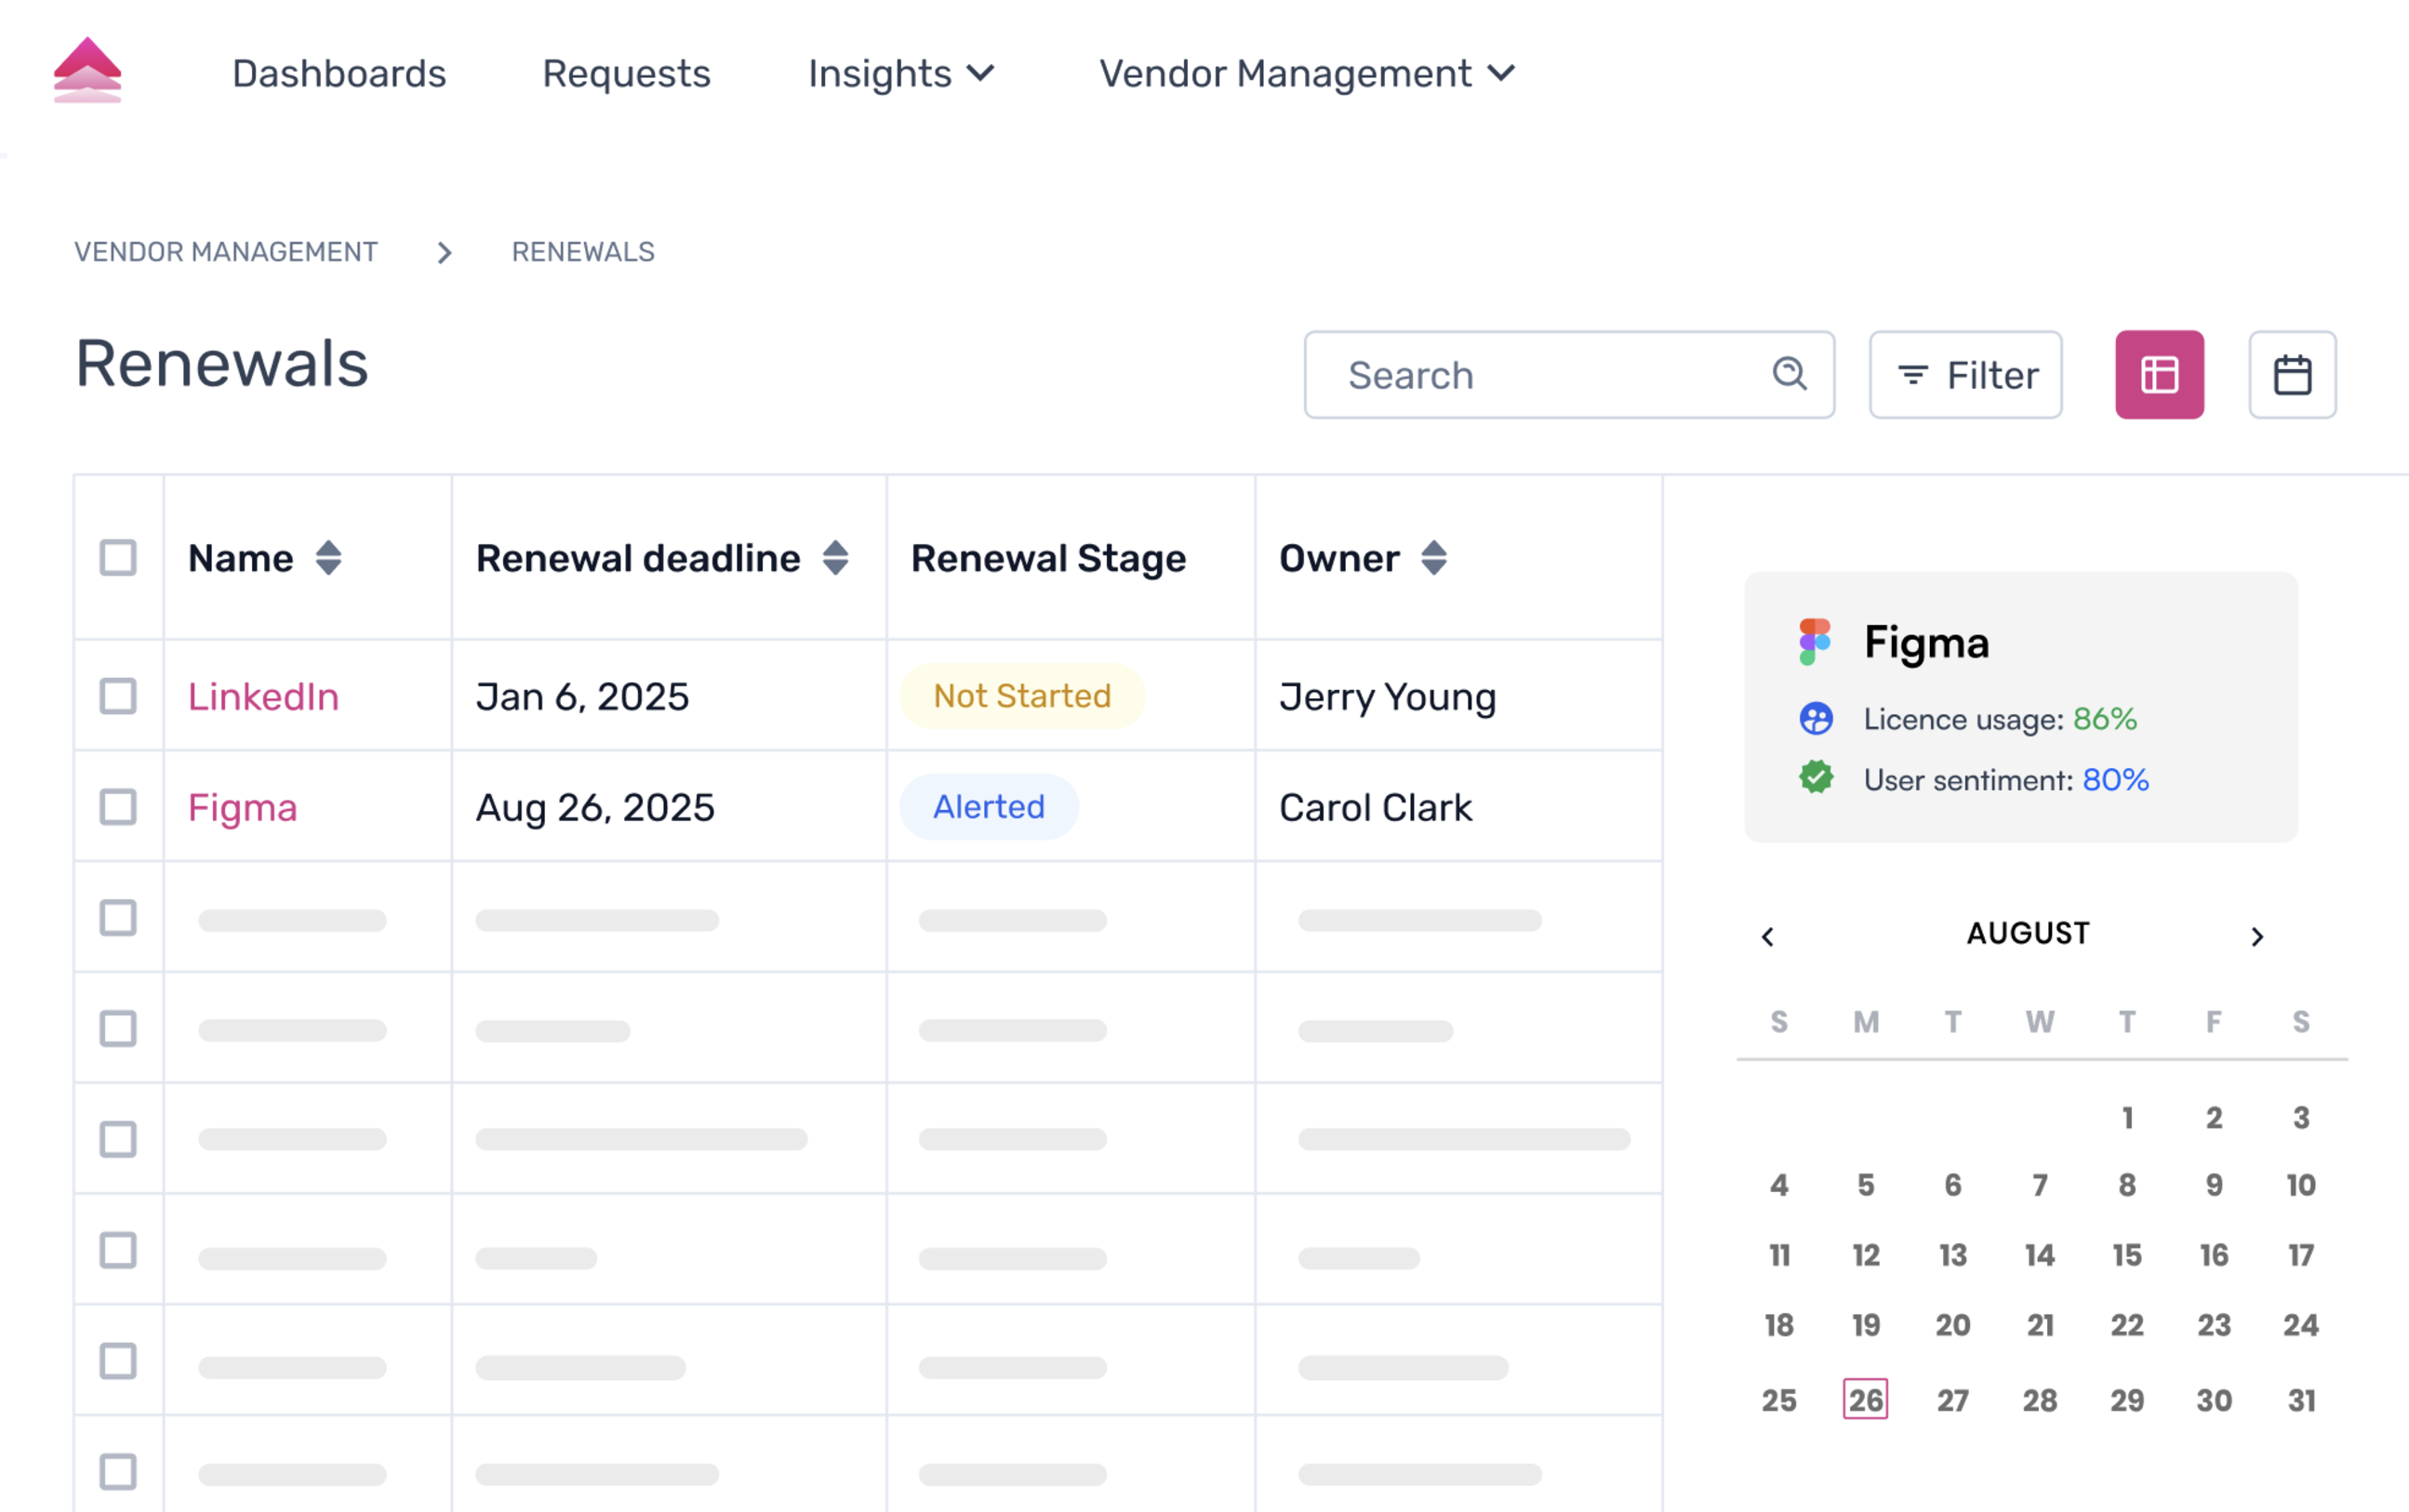Click the User sentiment 80% value
Image resolution: width=2409 pixels, height=1512 pixels.
tap(2115, 779)
